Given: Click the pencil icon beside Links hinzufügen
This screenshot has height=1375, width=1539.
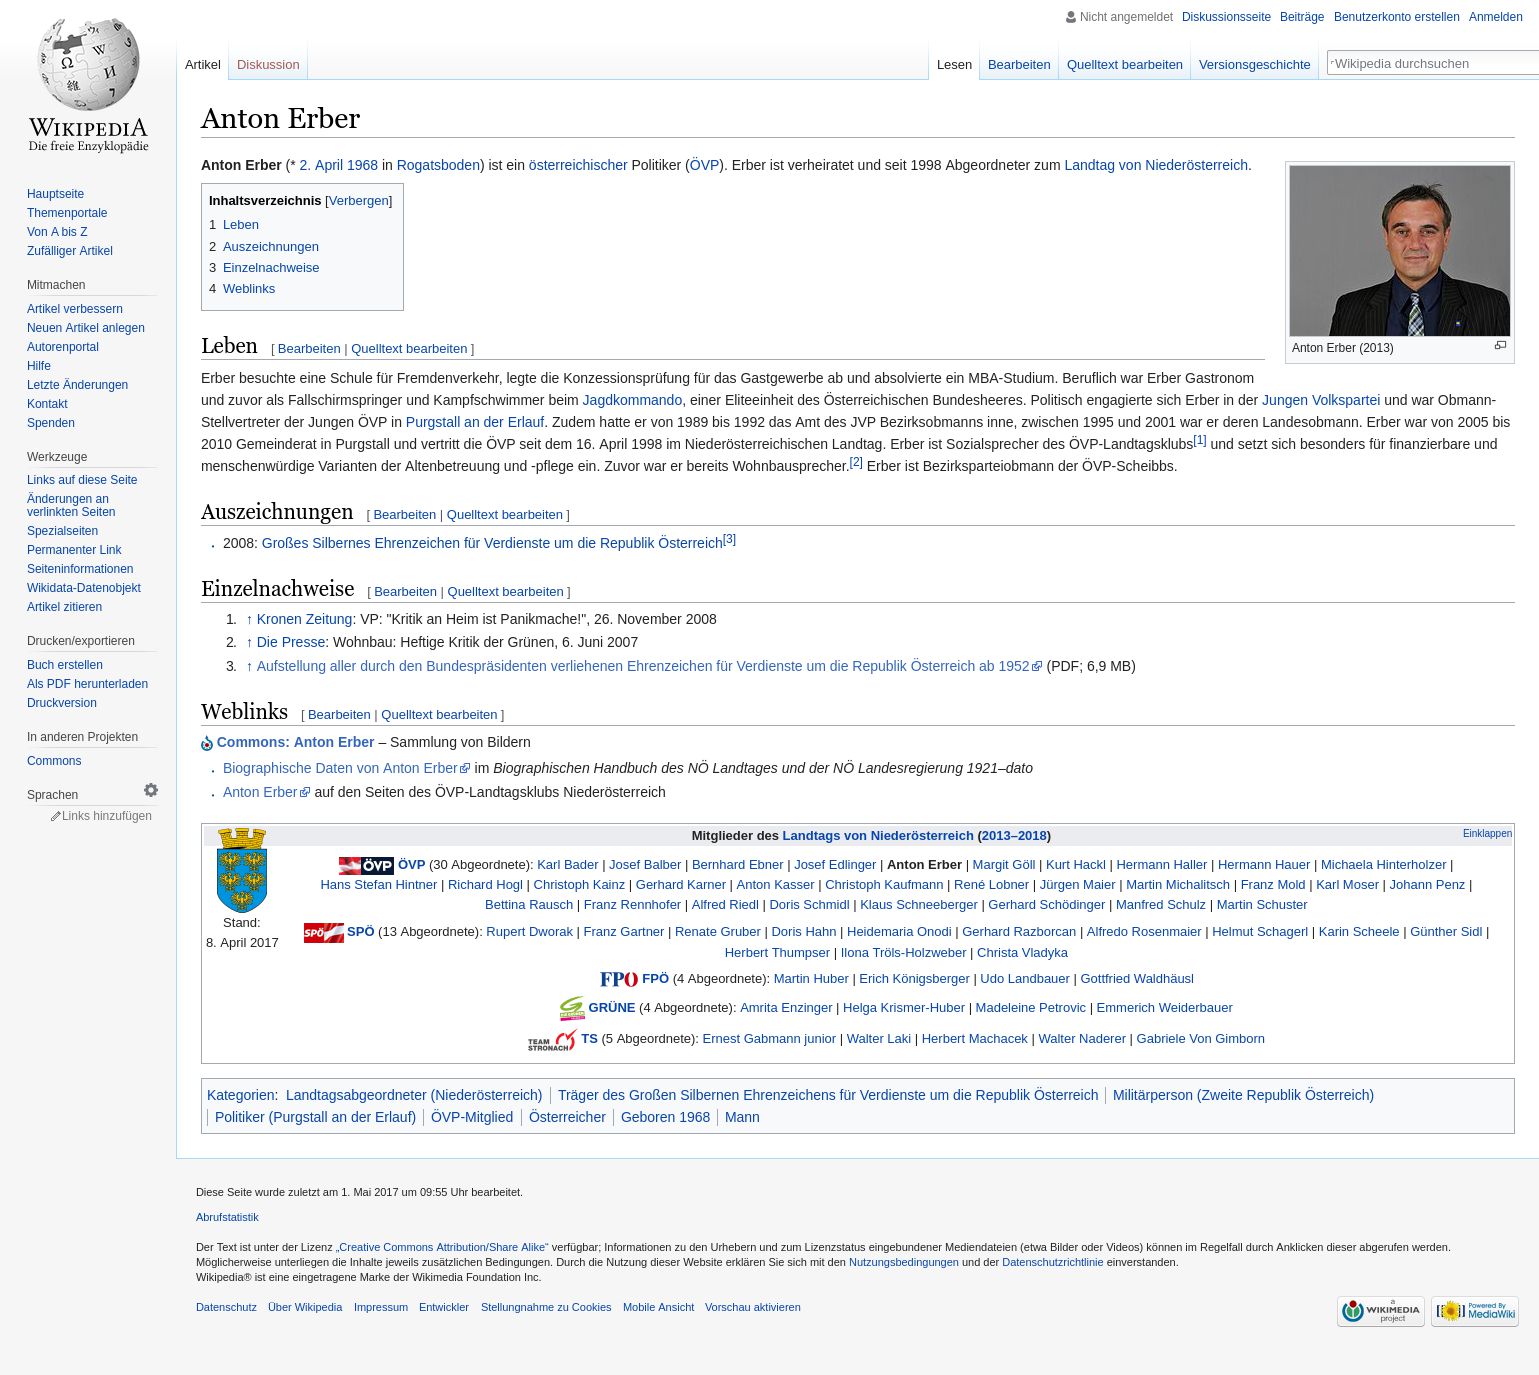Looking at the screenshot, I should tap(56, 816).
